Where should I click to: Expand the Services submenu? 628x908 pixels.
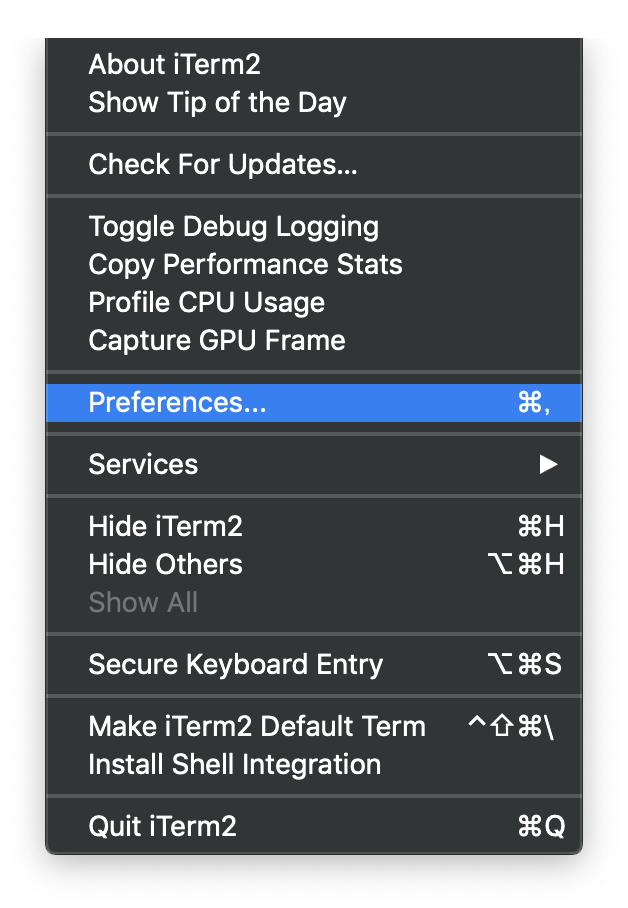(143, 464)
